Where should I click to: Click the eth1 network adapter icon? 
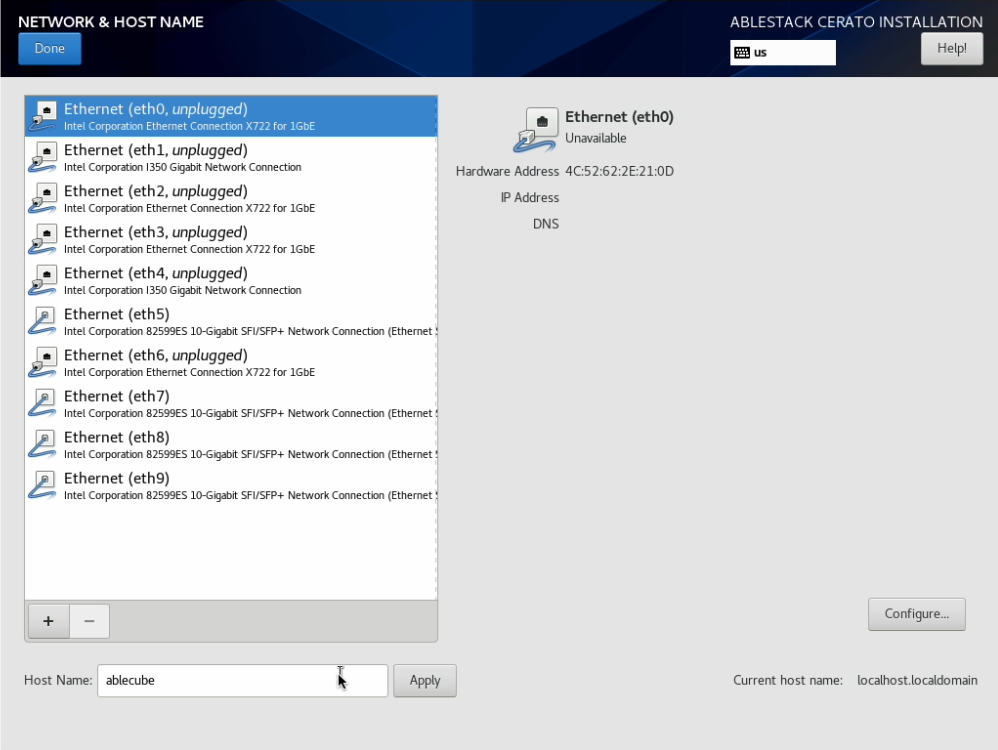[x=43, y=157]
